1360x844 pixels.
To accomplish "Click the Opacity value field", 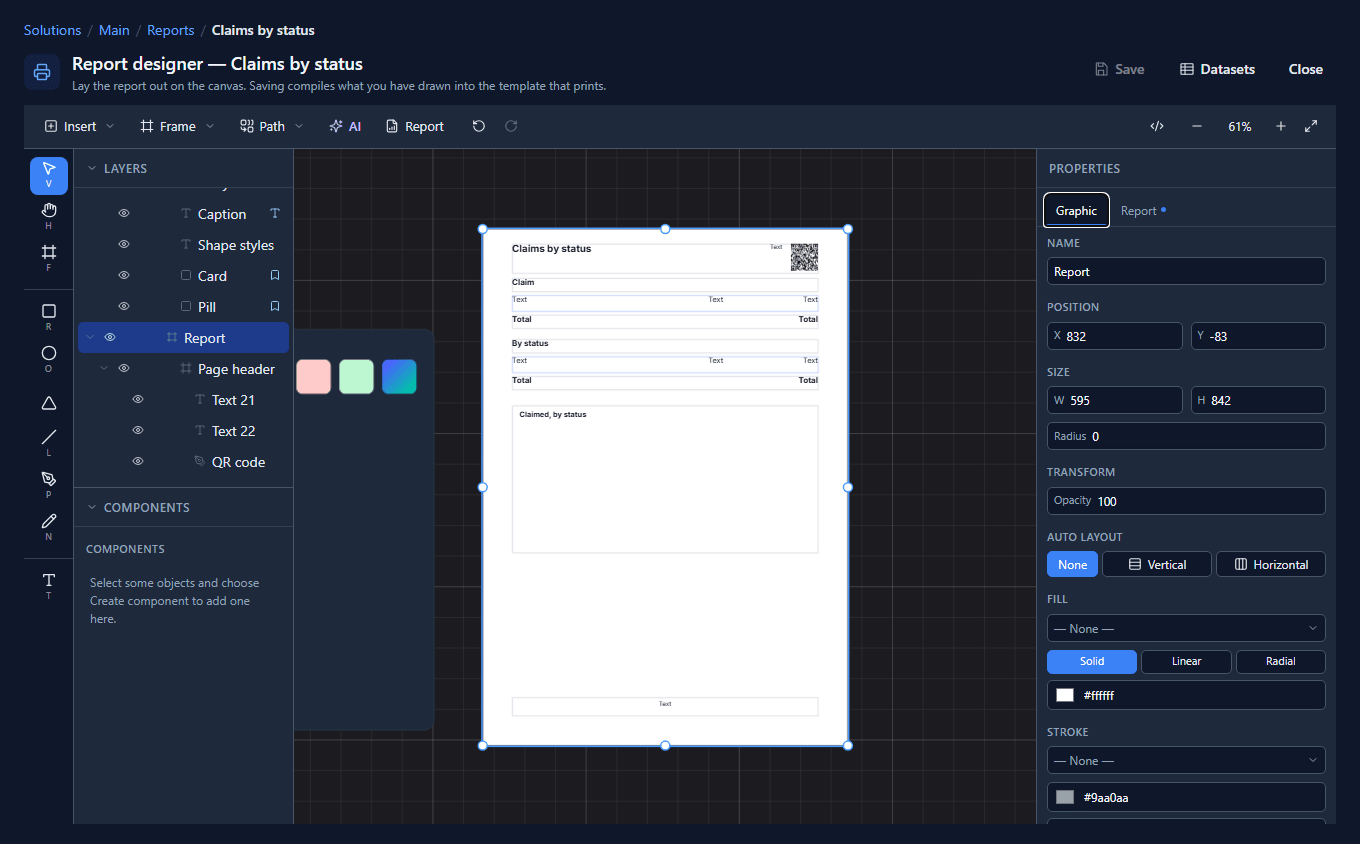I will pos(1186,500).
